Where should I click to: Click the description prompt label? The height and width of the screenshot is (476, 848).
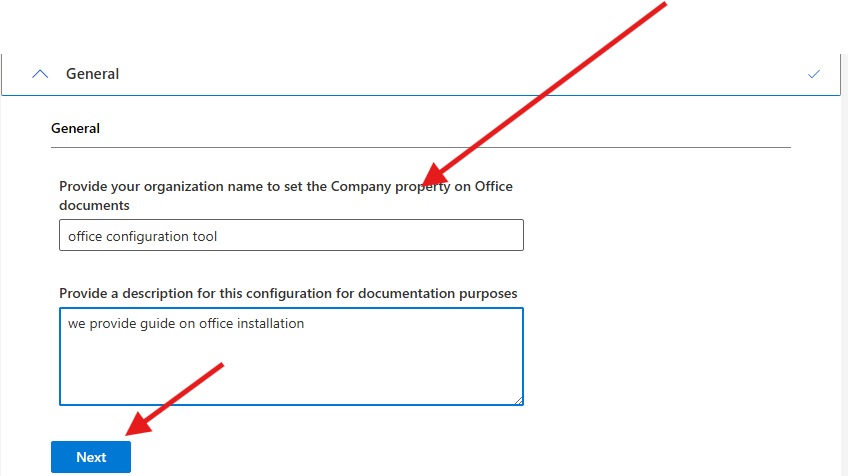(x=288, y=293)
